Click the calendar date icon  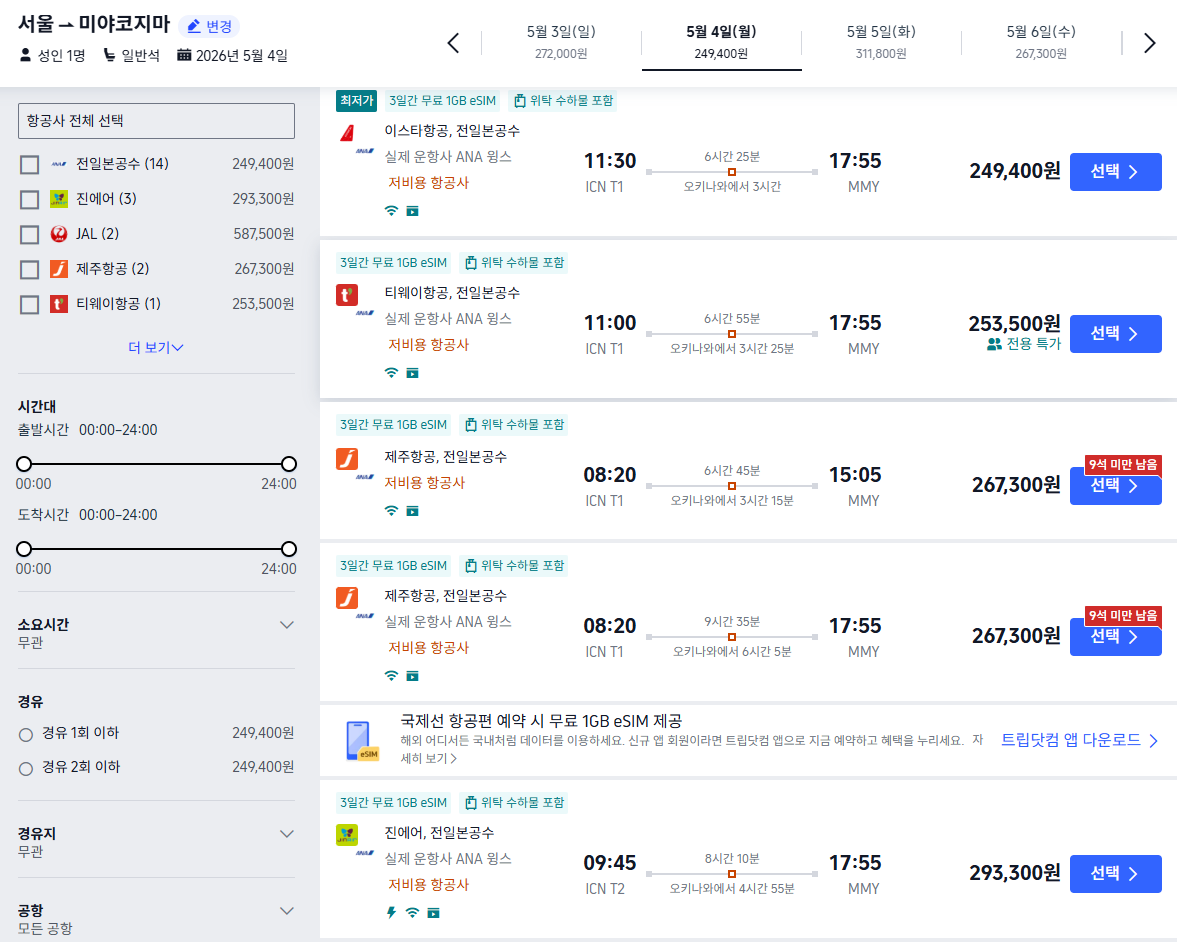click(x=184, y=55)
